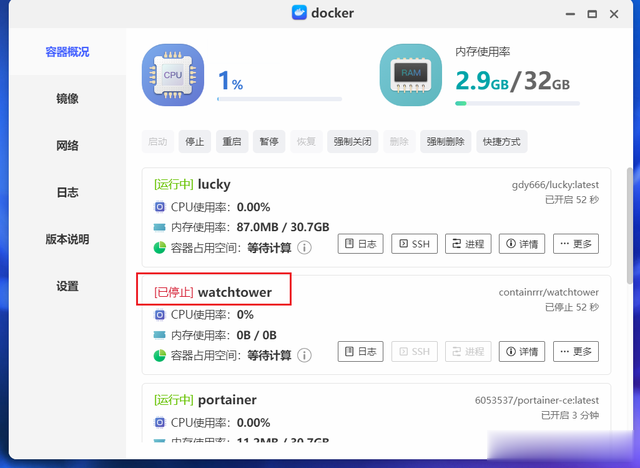
Task: Click lucky memory usage icon
Action: click(x=160, y=227)
